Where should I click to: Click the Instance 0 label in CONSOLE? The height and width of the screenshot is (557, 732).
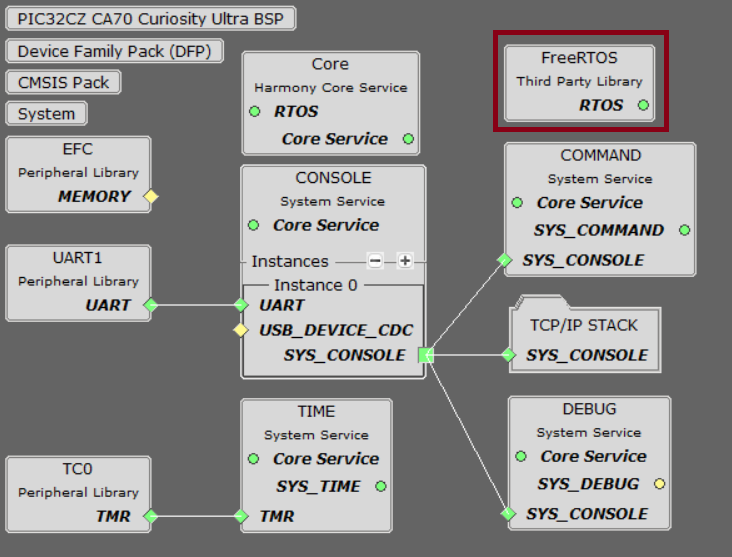click(x=316, y=285)
